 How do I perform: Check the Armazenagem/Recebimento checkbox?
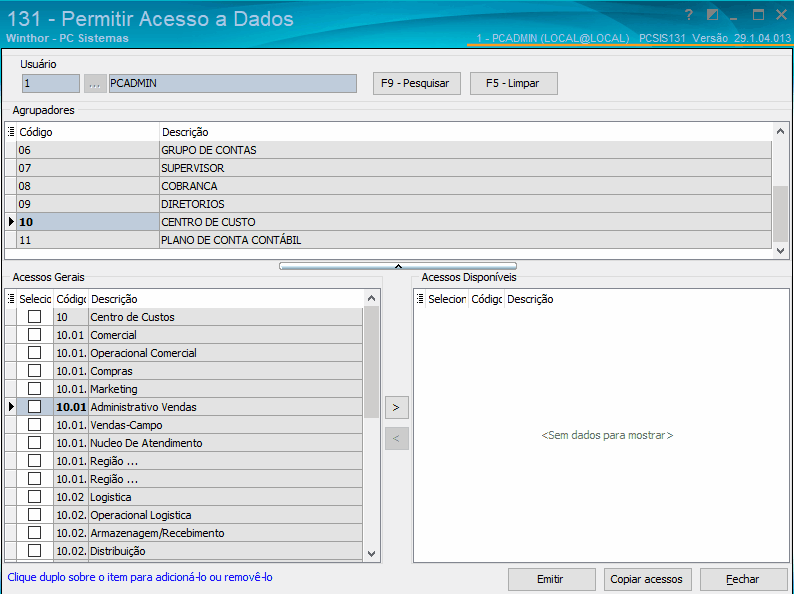34,533
